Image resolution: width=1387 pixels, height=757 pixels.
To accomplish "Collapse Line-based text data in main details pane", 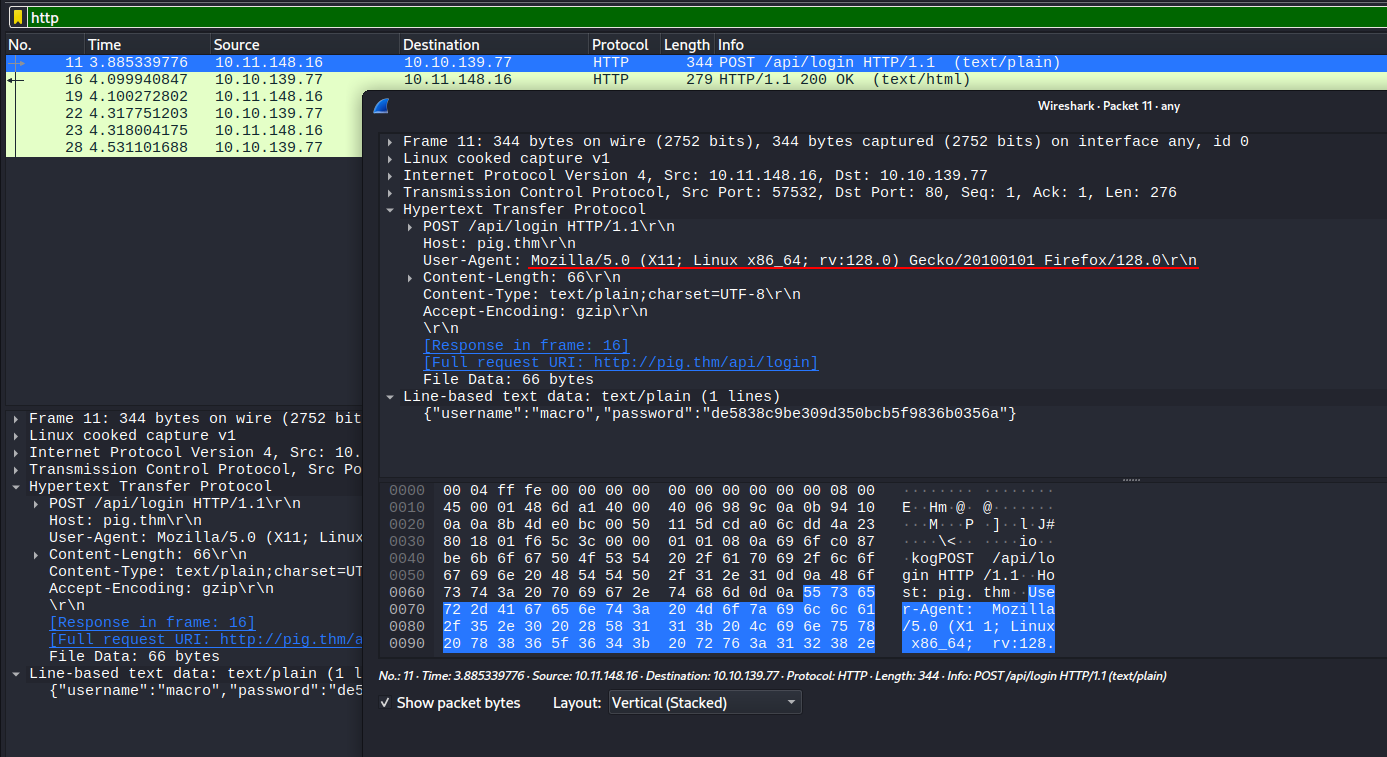I will (16, 674).
